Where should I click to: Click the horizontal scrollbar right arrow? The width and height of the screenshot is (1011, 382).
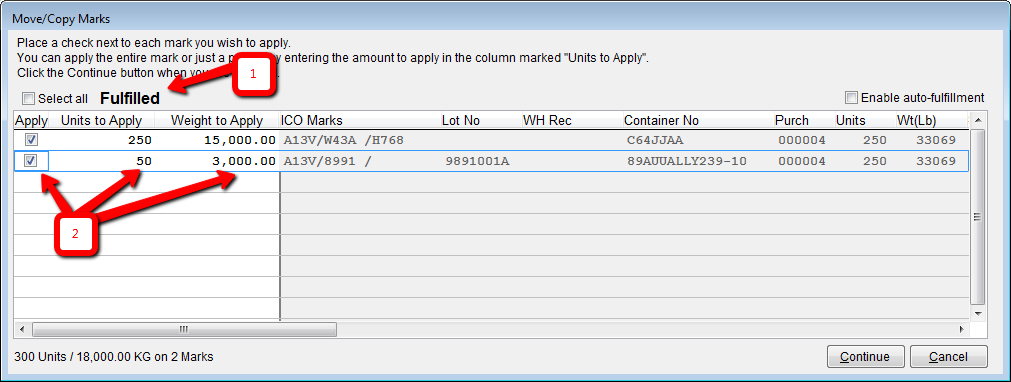tap(961, 329)
